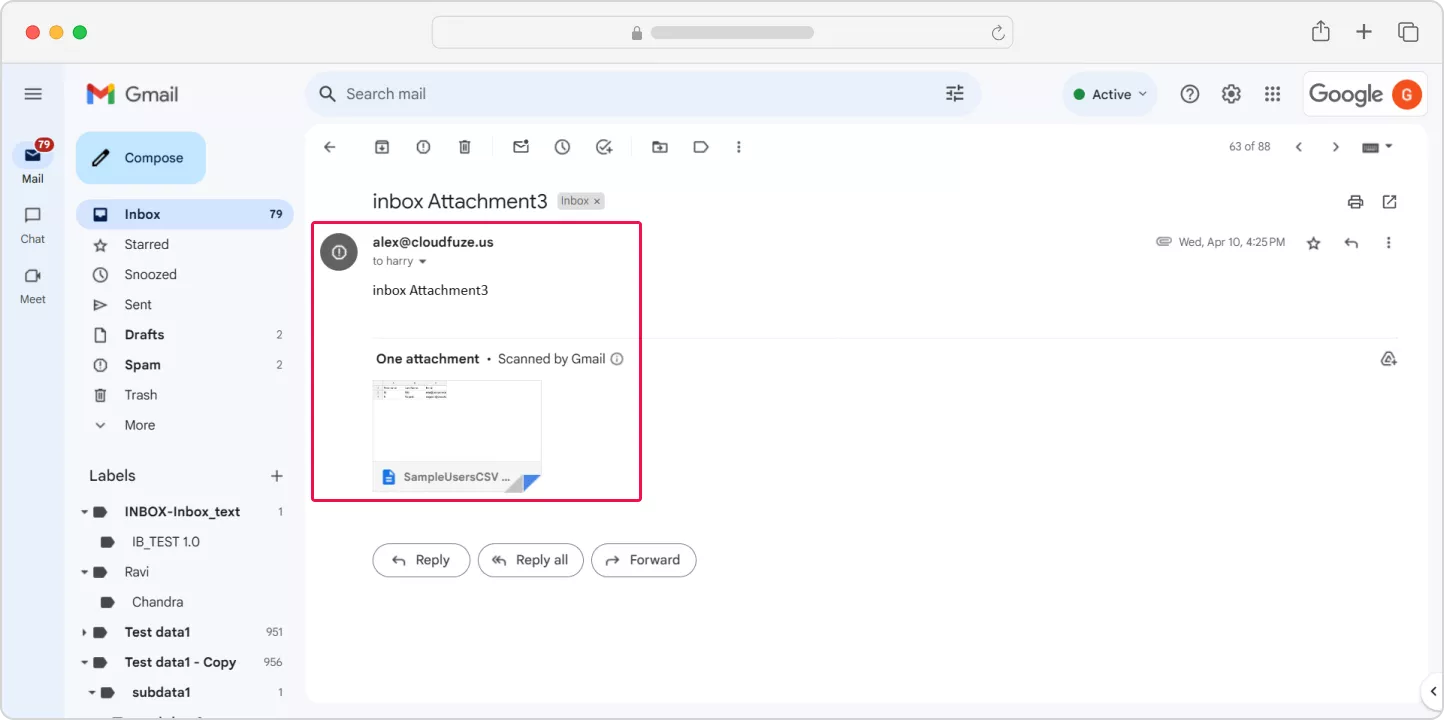The image size is (1444, 720).
Task: Click the Reply all button
Action: point(530,560)
